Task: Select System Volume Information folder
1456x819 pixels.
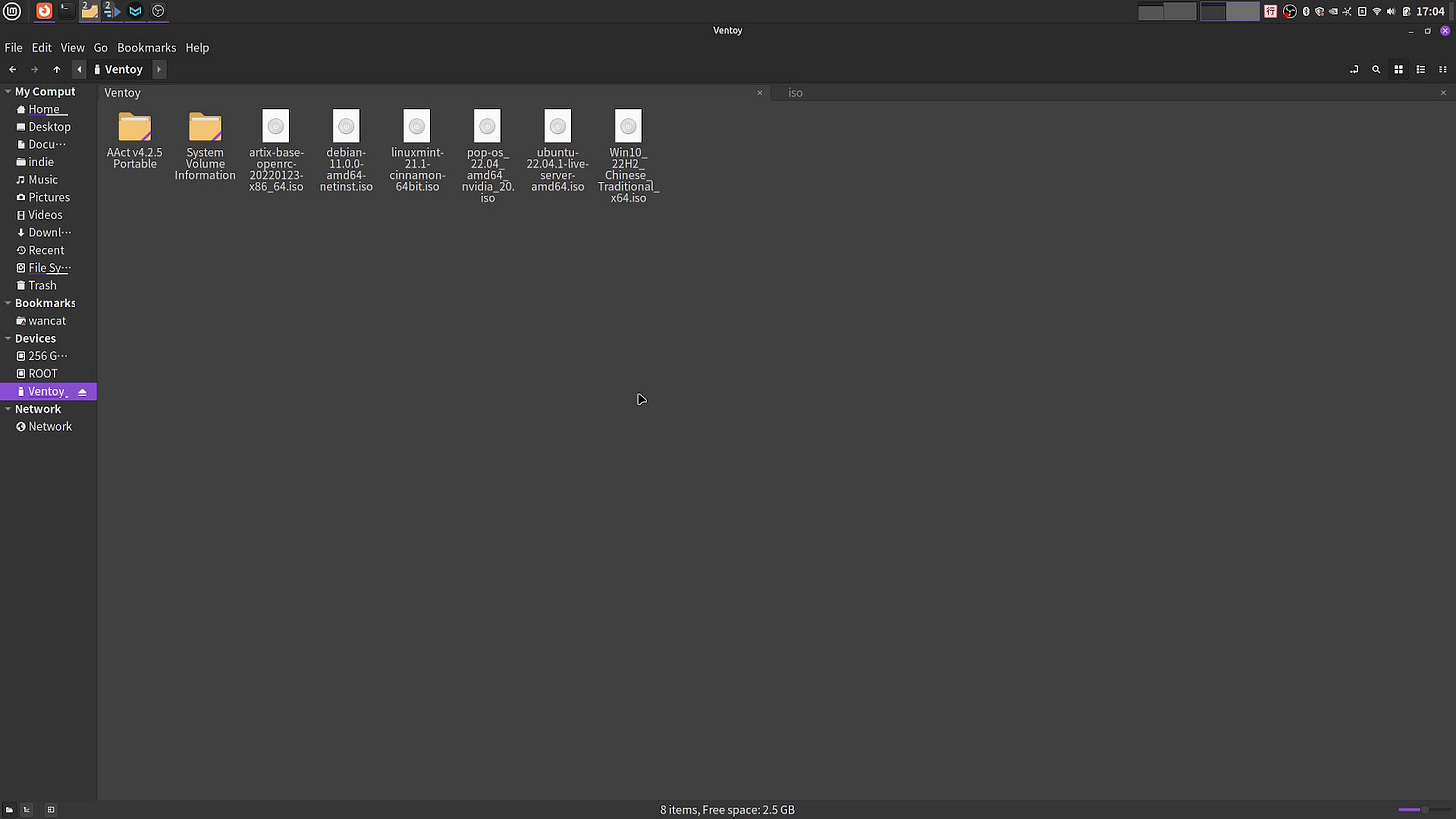Action: (205, 145)
